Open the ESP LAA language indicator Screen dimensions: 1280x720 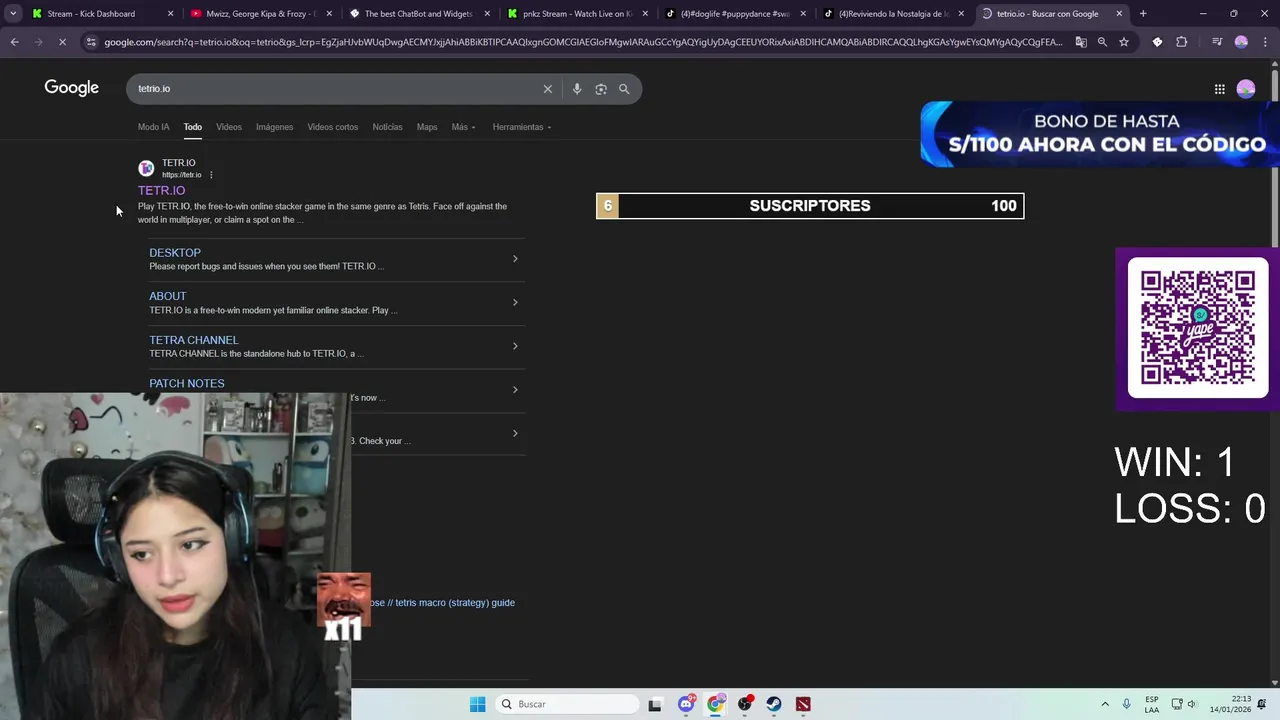[1152, 704]
